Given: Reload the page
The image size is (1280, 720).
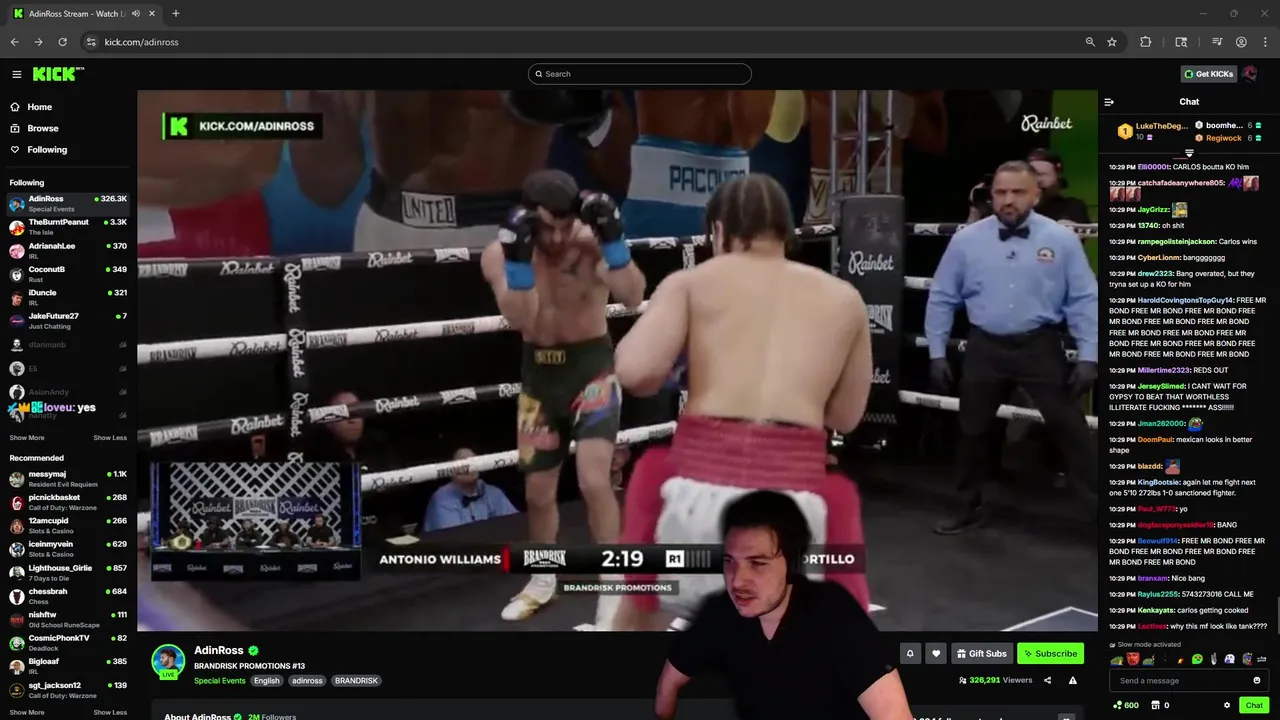Looking at the screenshot, I should click(x=62, y=42).
